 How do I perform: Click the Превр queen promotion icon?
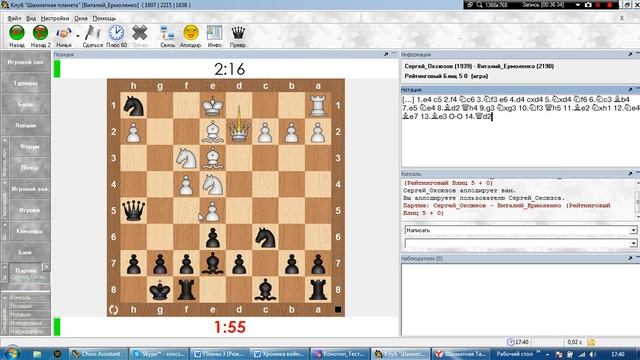coord(238,33)
